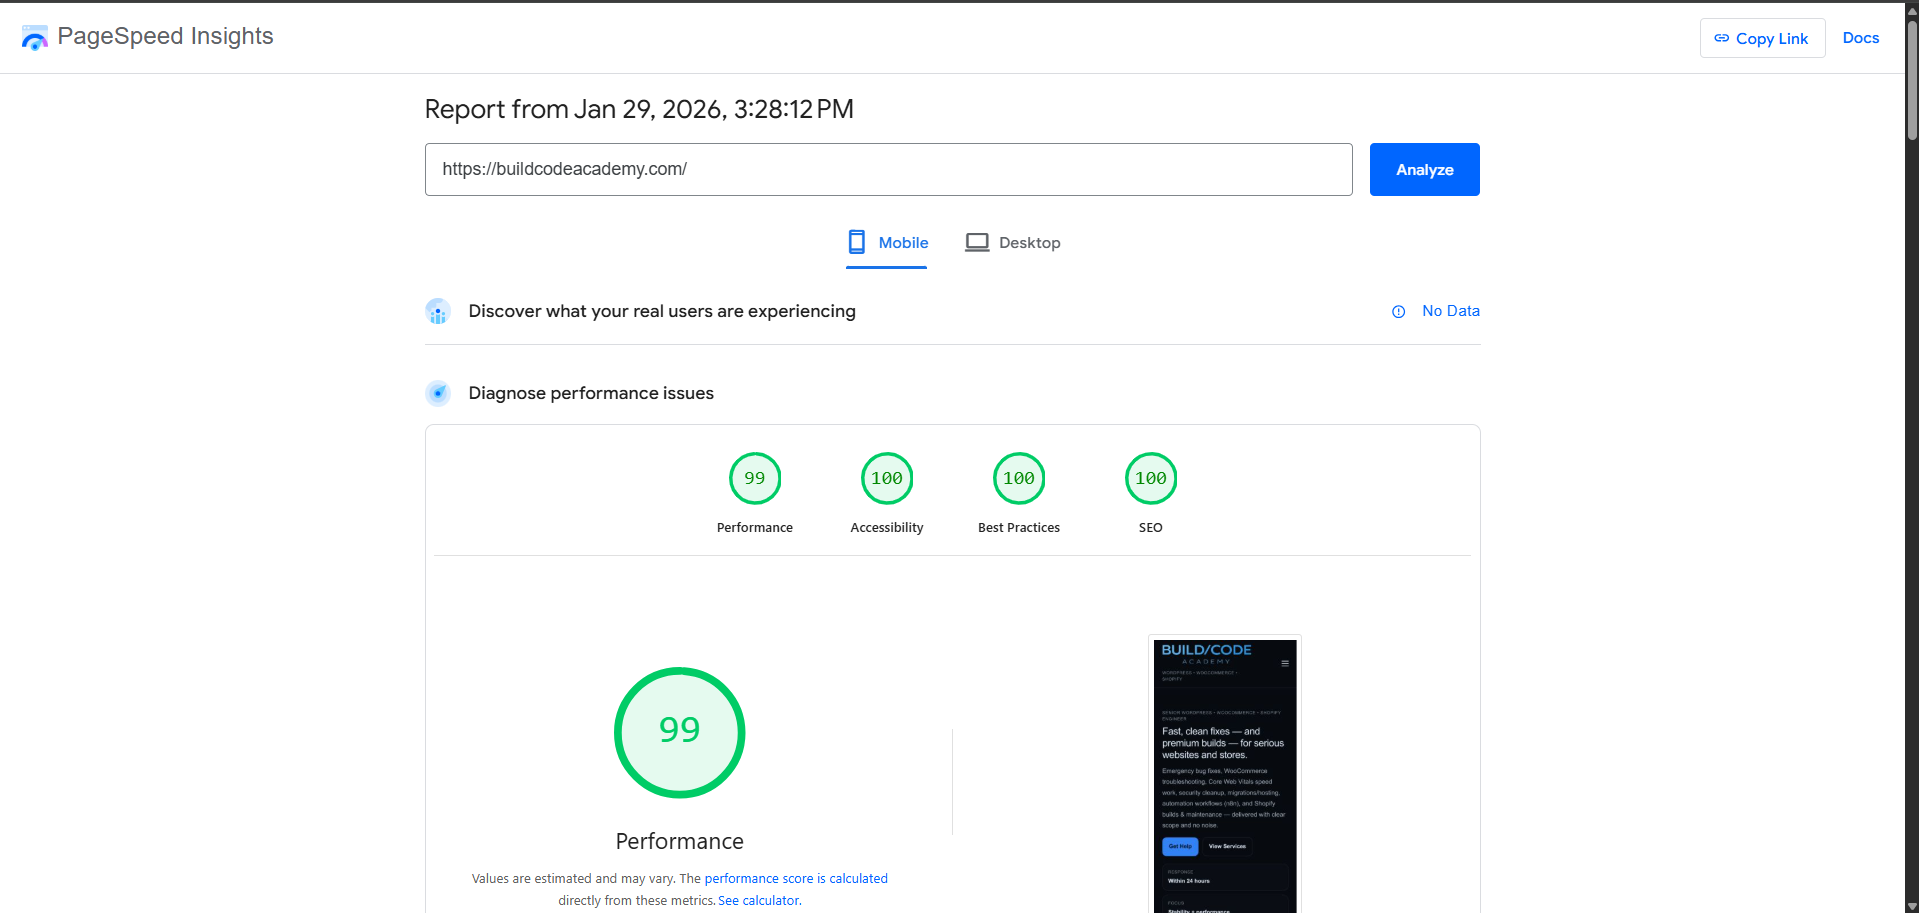Viewport: 1919px width, 913px height.
Task: Click the 100 SEO score gauge
Action: pos(1150,479)
